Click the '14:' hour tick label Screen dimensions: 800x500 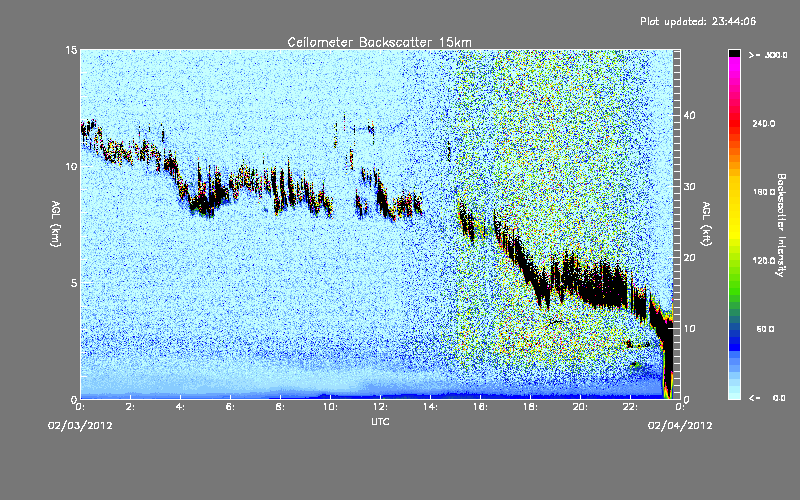tap(431, 407)
